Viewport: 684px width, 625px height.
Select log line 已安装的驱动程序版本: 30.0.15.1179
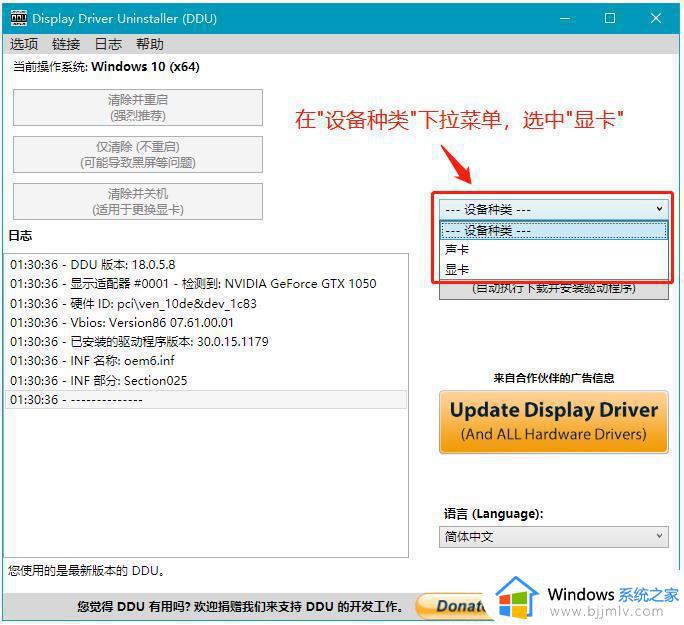pos(205,342)
